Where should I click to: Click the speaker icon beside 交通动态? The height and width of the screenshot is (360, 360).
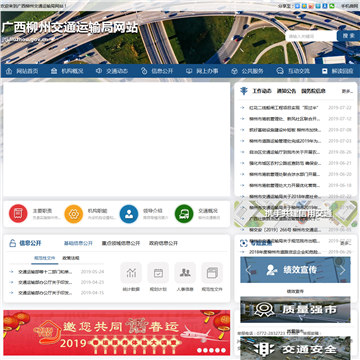click(x=99, y=71)
